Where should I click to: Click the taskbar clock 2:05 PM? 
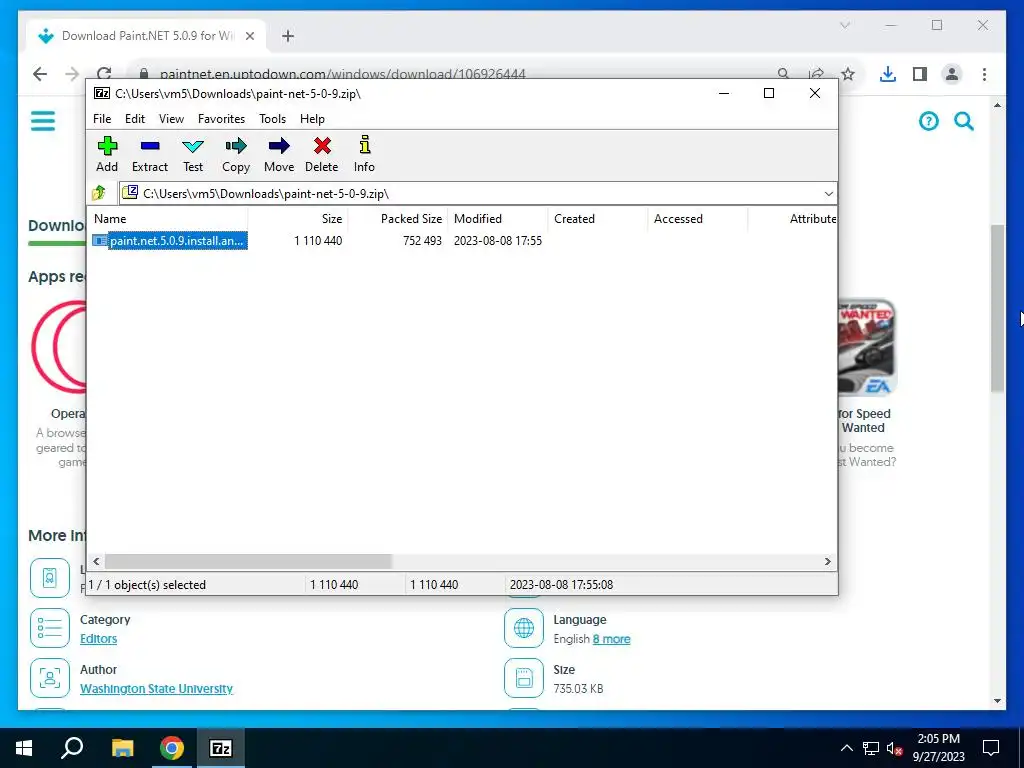click(938, 748)
